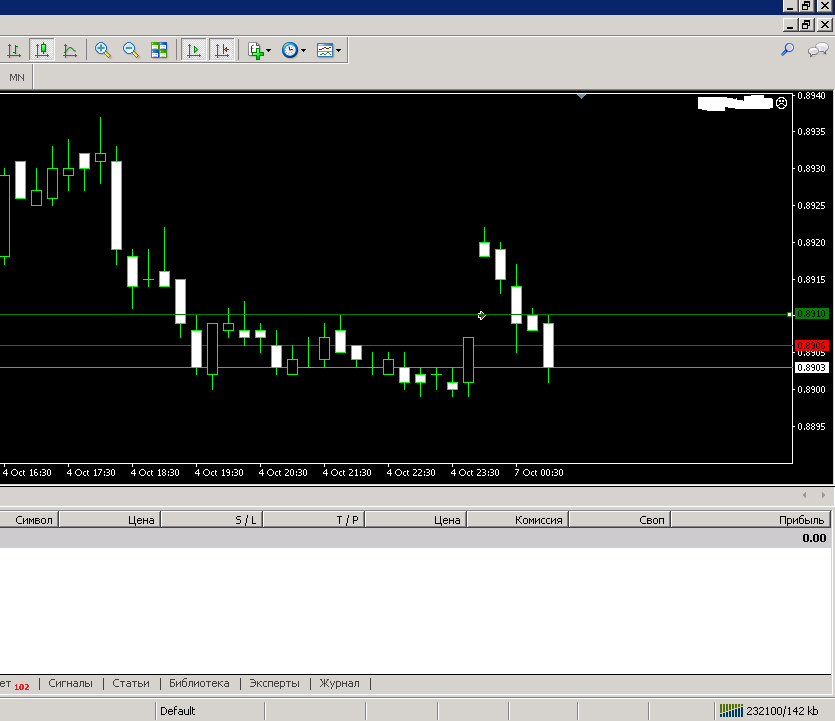The height and width of the screenshot is (721, 835).
Task: Click the sad face expert icon on chart
Action: [x=781, y=103]
